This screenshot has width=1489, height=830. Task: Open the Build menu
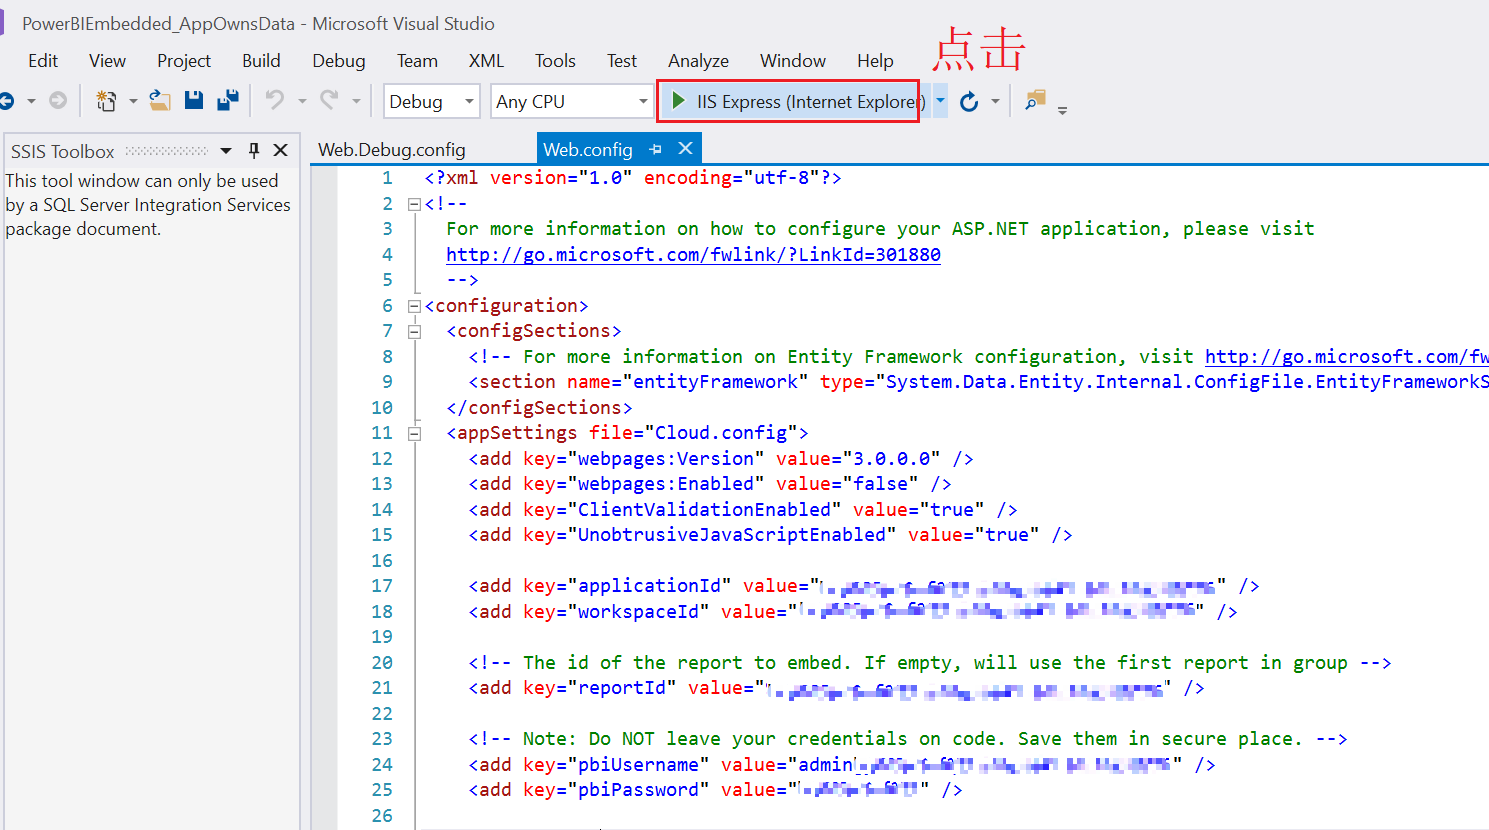click(261, 61)
